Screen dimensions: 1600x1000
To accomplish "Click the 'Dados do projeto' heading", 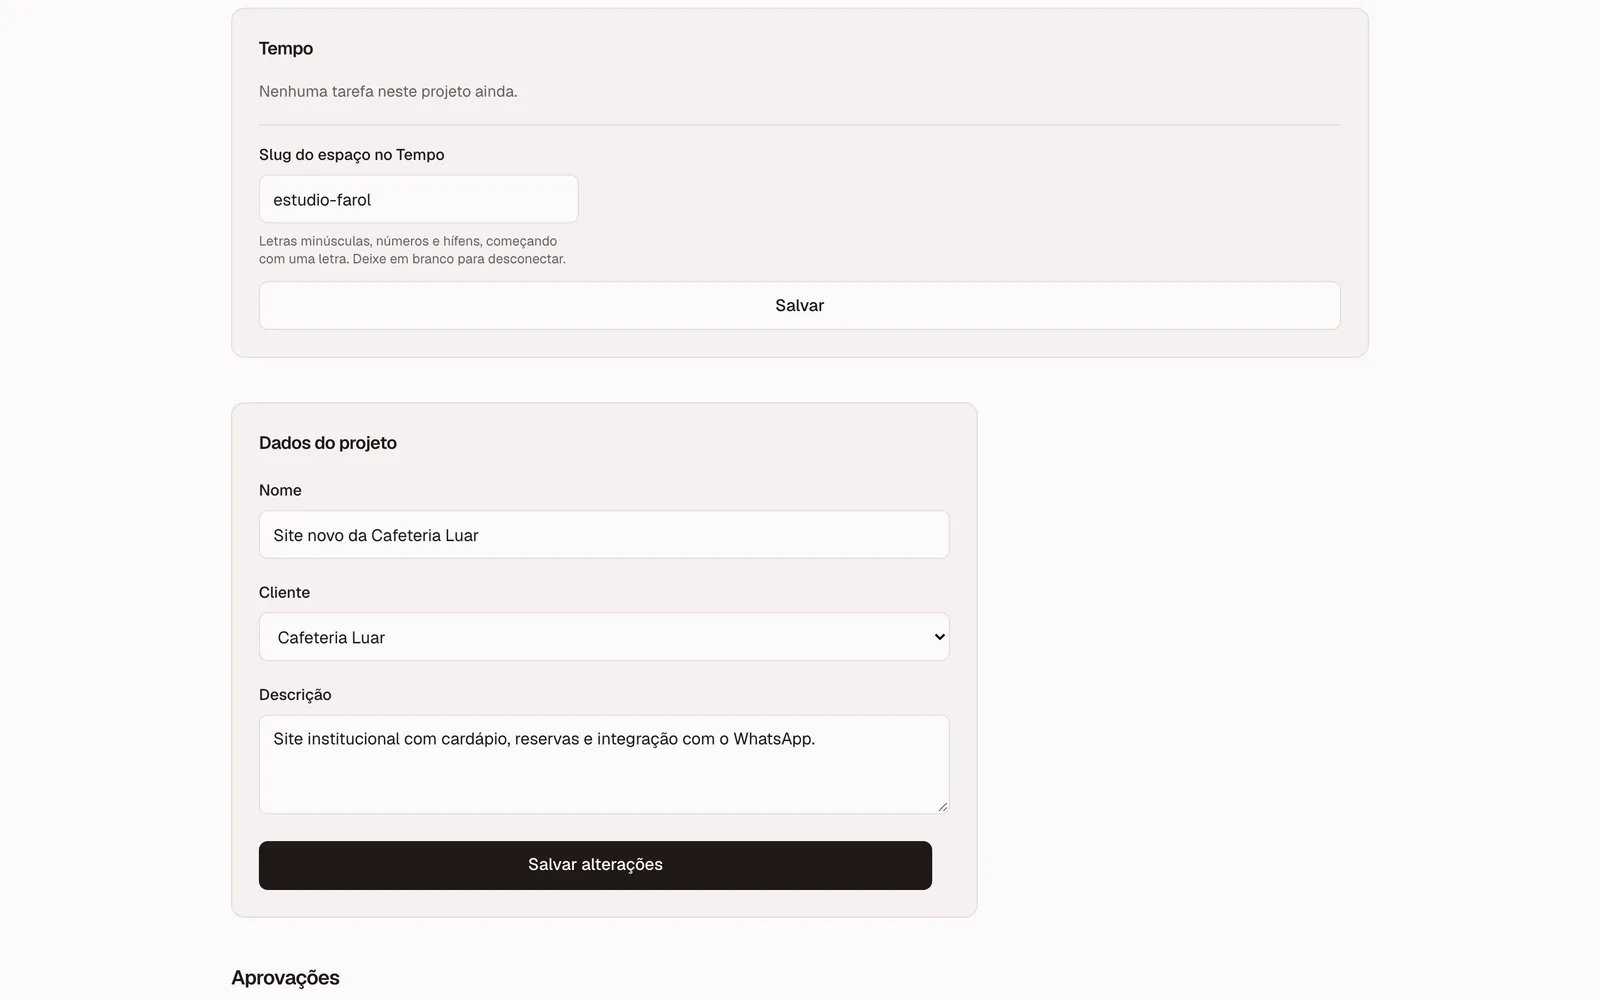I will 327,443.
